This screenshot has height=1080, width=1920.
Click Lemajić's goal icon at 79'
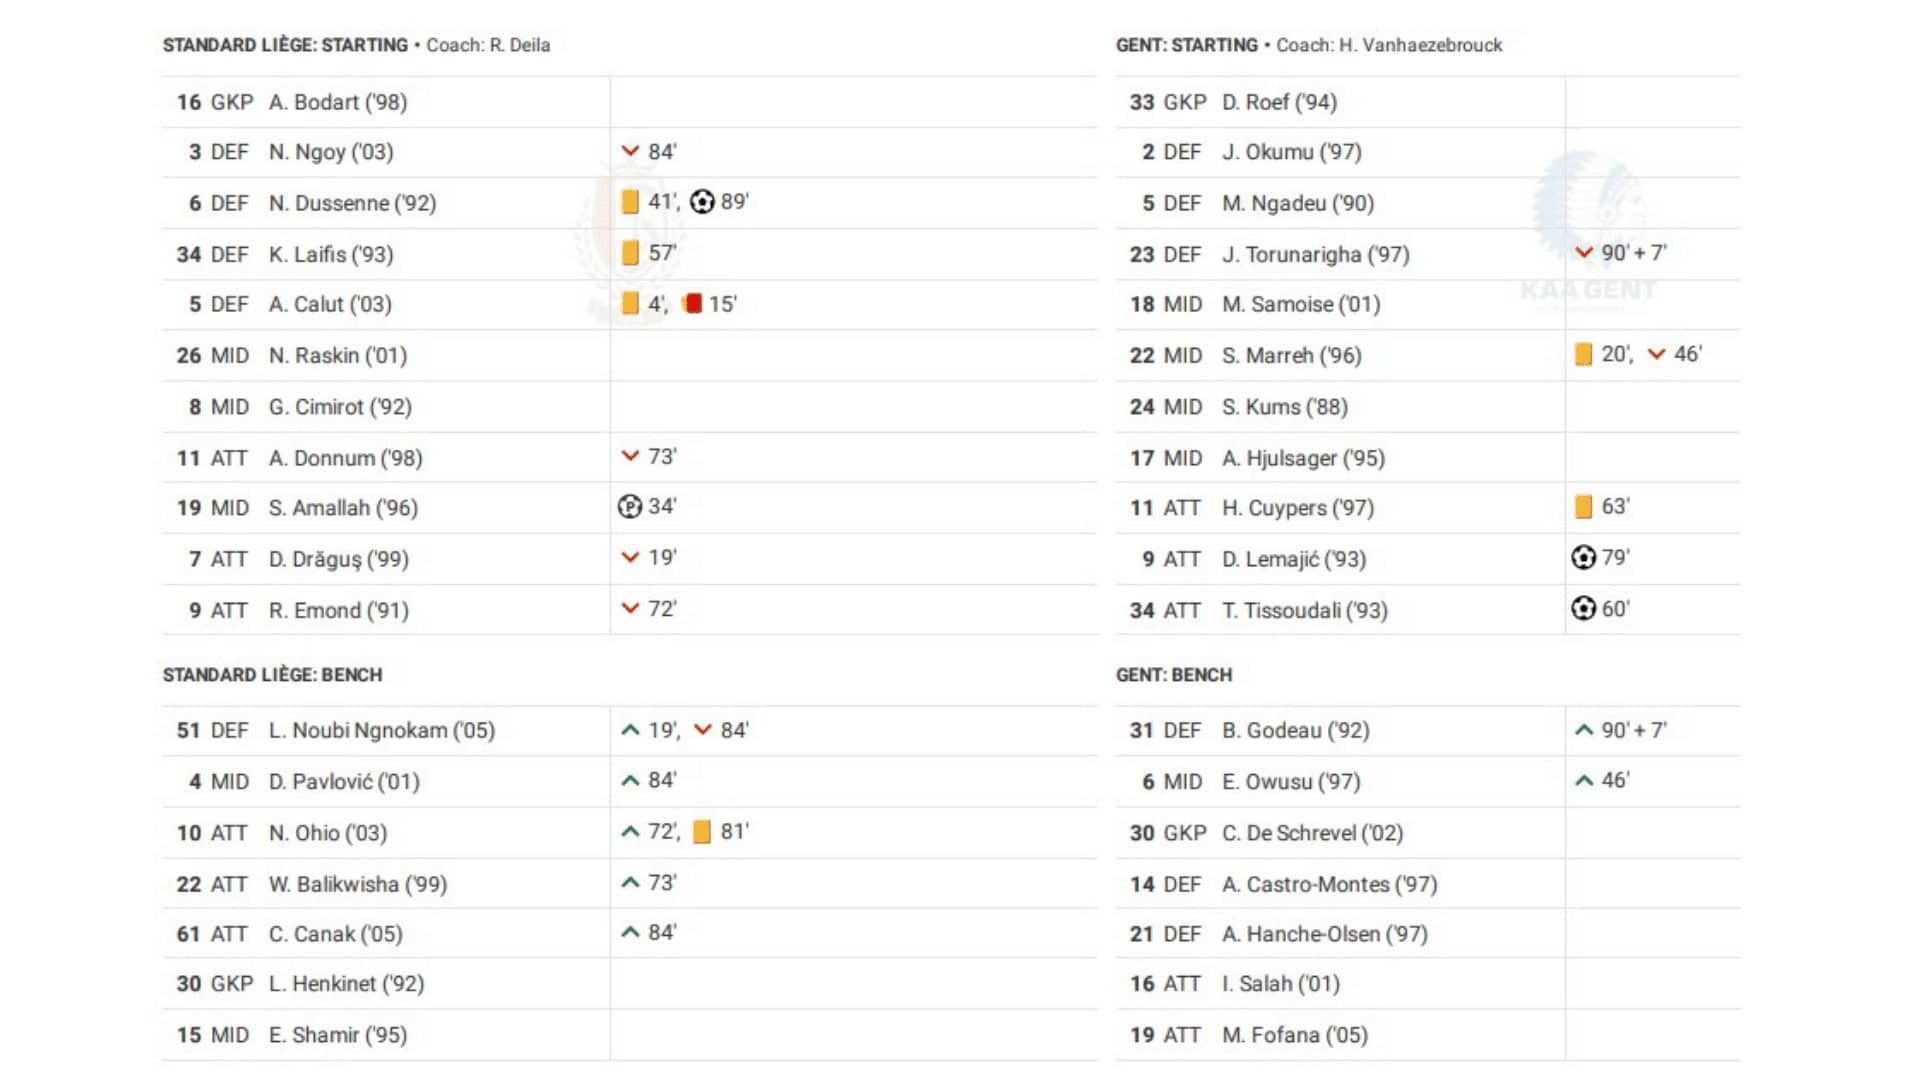[x=1583, y=557]
